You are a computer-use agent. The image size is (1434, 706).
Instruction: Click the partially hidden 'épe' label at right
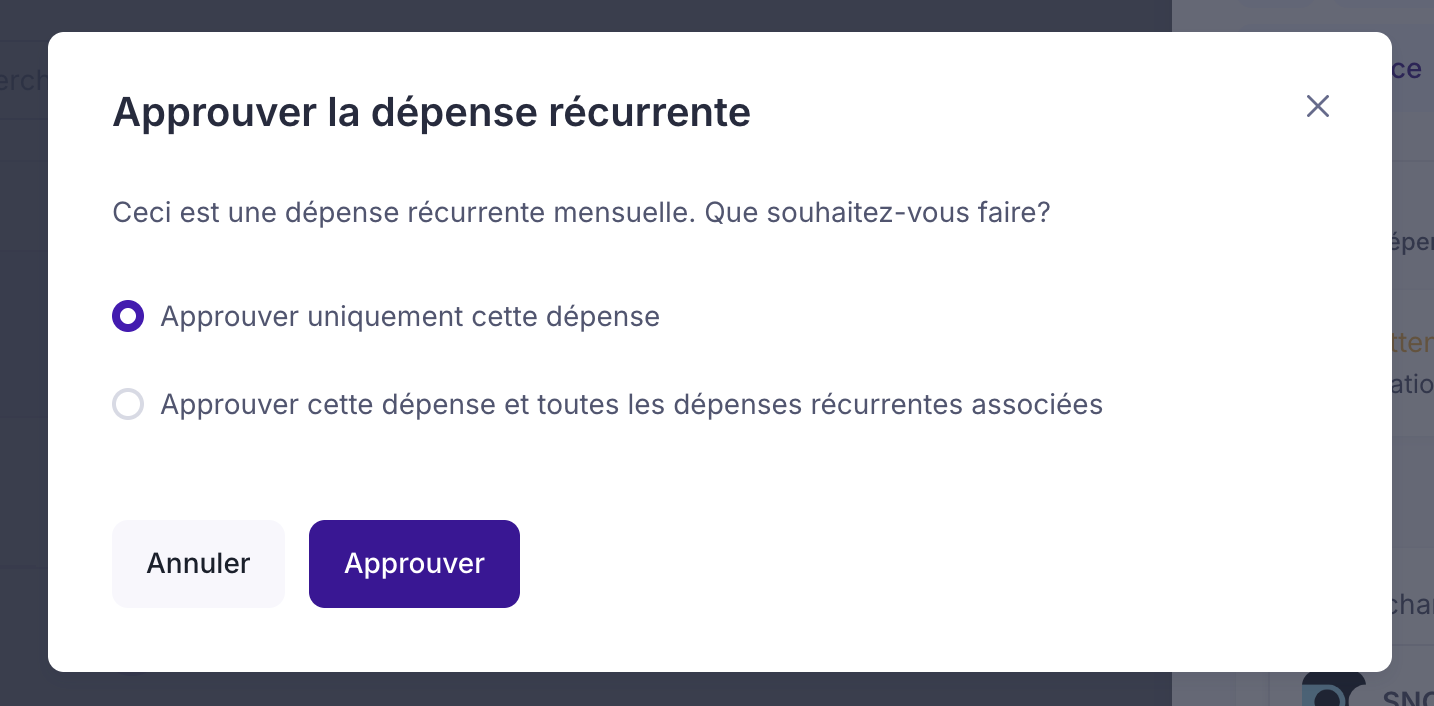pyautogui.click(x=1412, y=244)
